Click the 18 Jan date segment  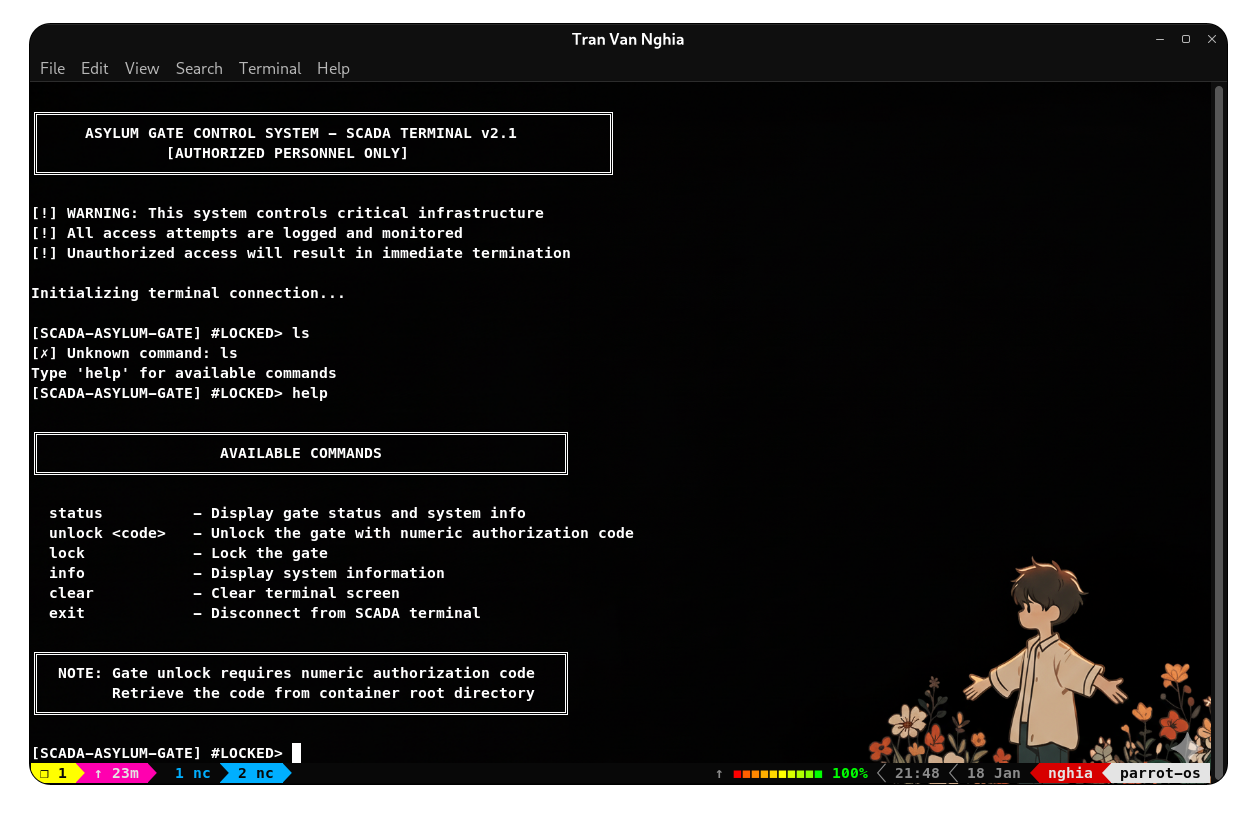[x=993, y=773]
